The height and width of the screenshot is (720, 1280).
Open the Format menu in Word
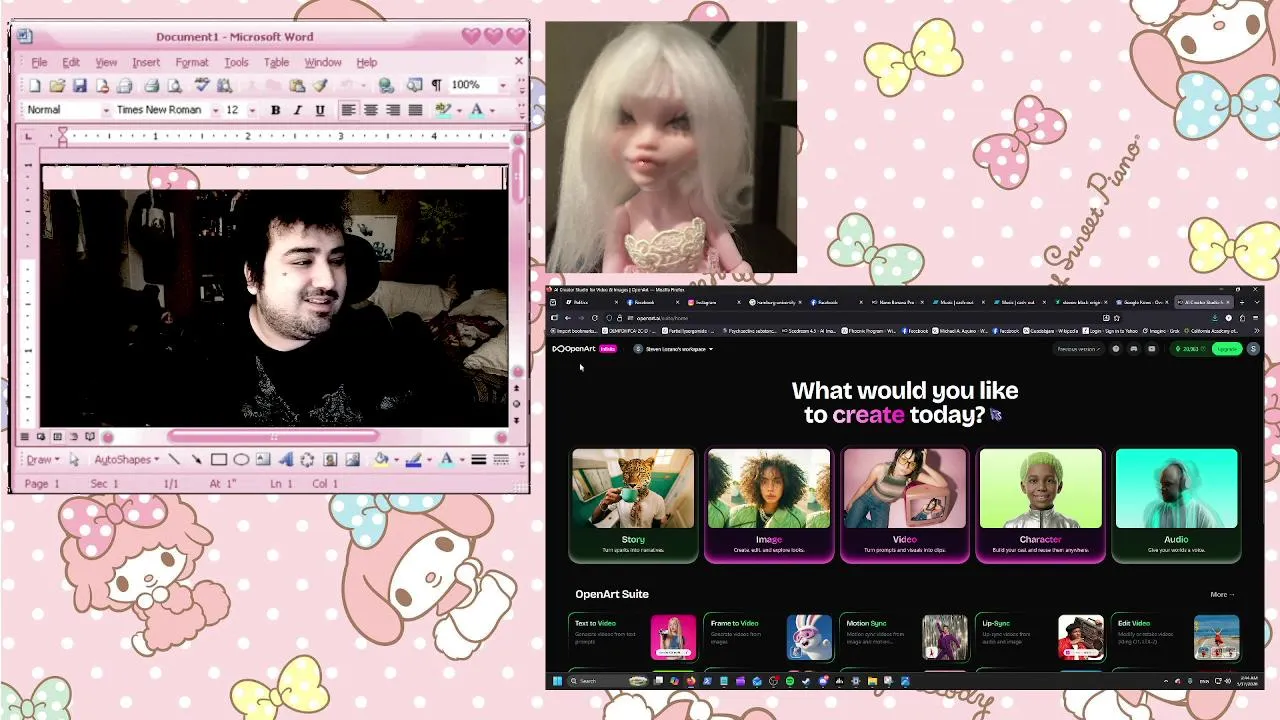click(x=192, y=62)
